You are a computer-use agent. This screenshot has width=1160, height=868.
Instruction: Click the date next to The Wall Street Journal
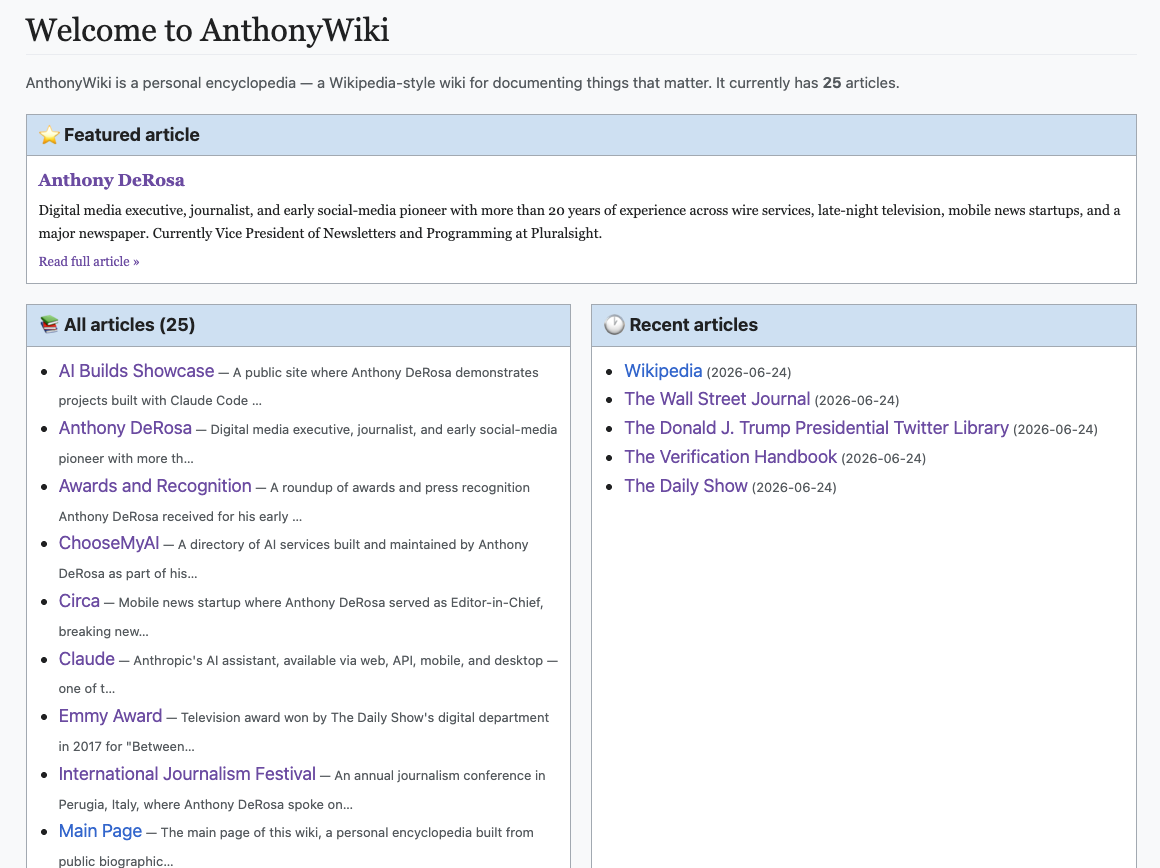click(857, 401)
